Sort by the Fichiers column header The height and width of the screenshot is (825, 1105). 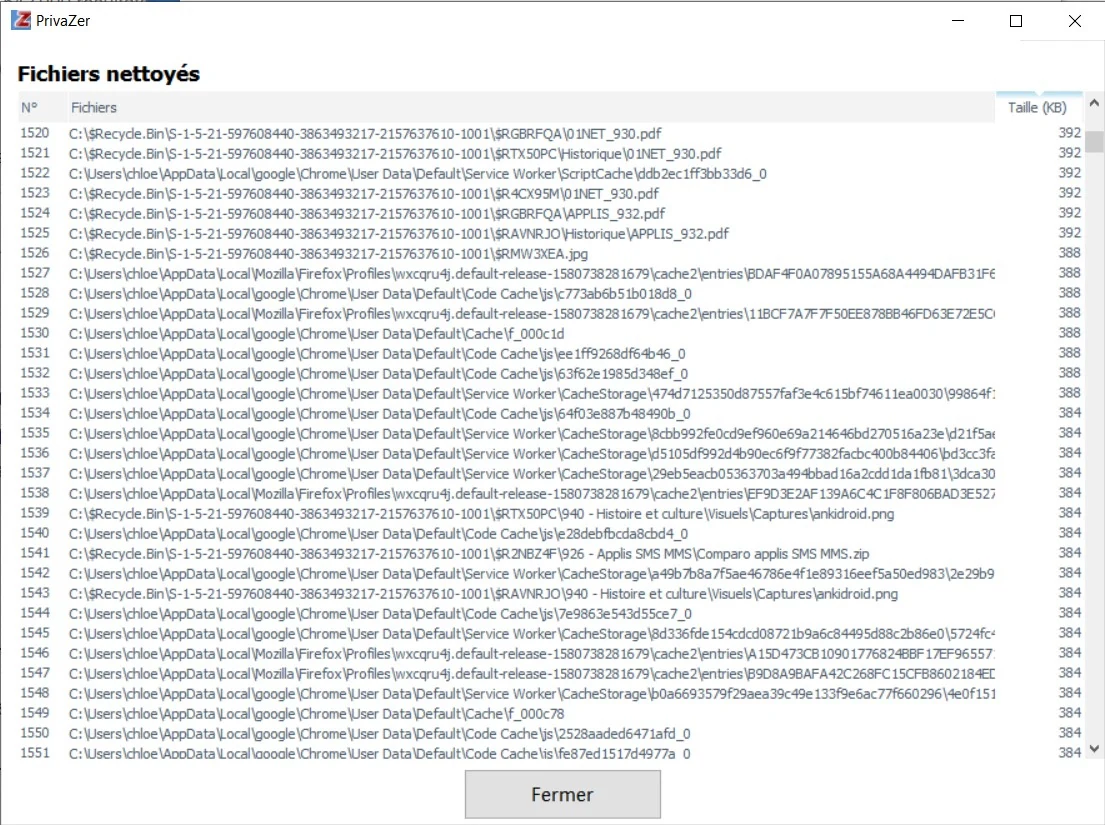point(531,107)
